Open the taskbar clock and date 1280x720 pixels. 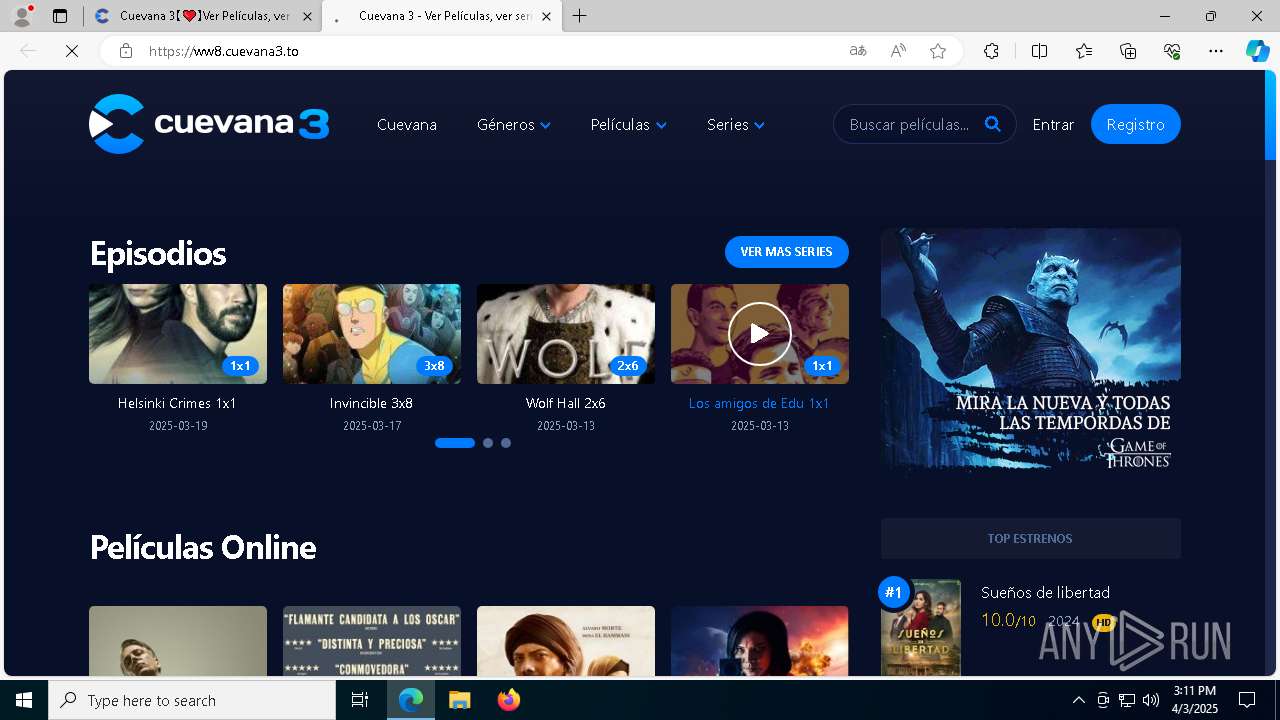1195,700
